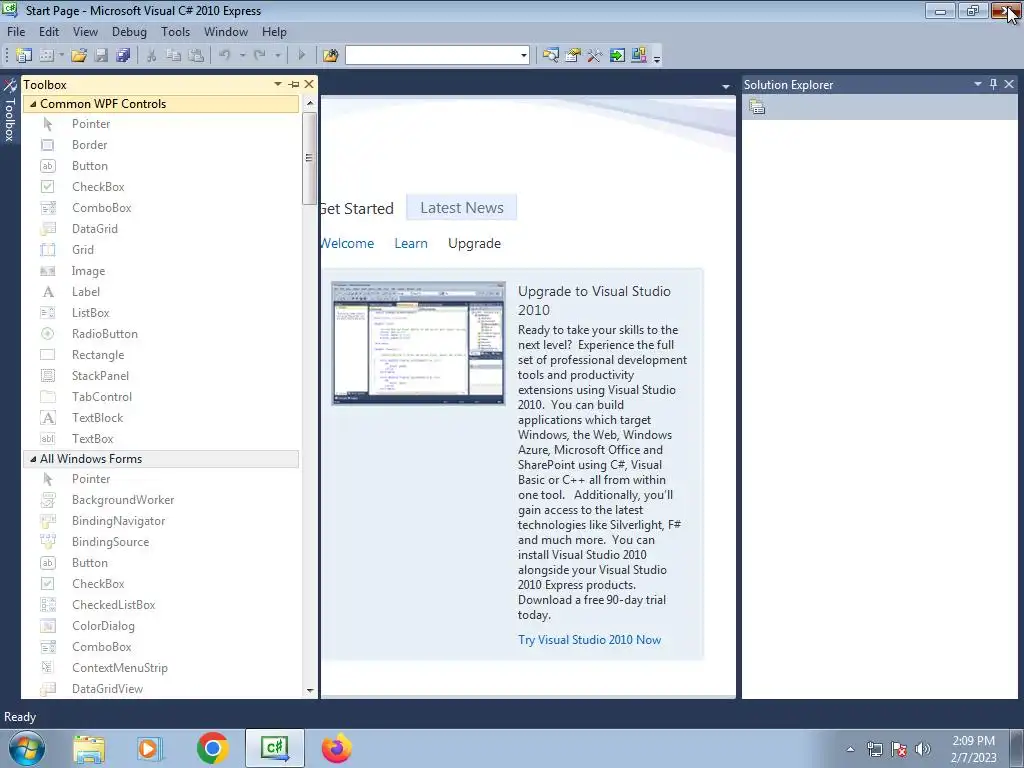Screen dimensions: 1024x768
Task: Click the Find in Files toolbar icon
Action: (x=330, y=56)
